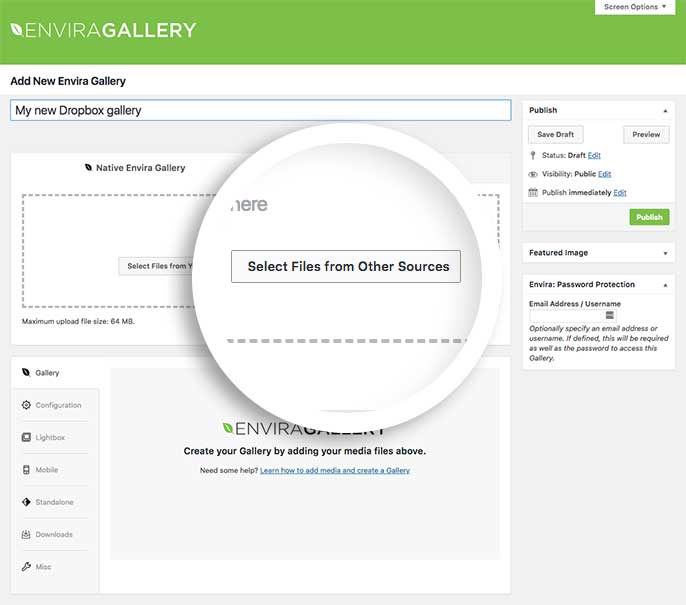
Task: Click the Publish calendar icon
Action: [x=532, y=192]
